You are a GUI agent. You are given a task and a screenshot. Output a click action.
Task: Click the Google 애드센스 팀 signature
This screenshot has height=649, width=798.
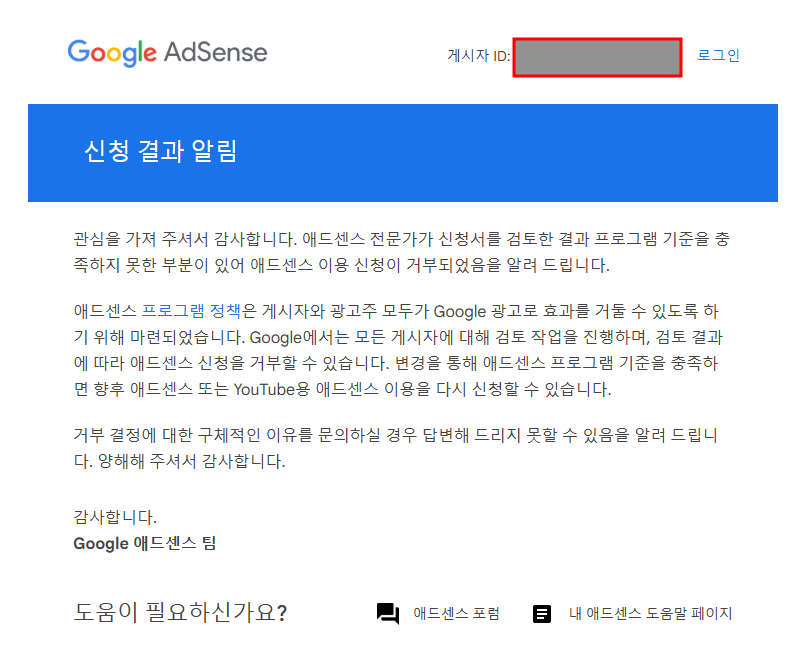point(145,543)
